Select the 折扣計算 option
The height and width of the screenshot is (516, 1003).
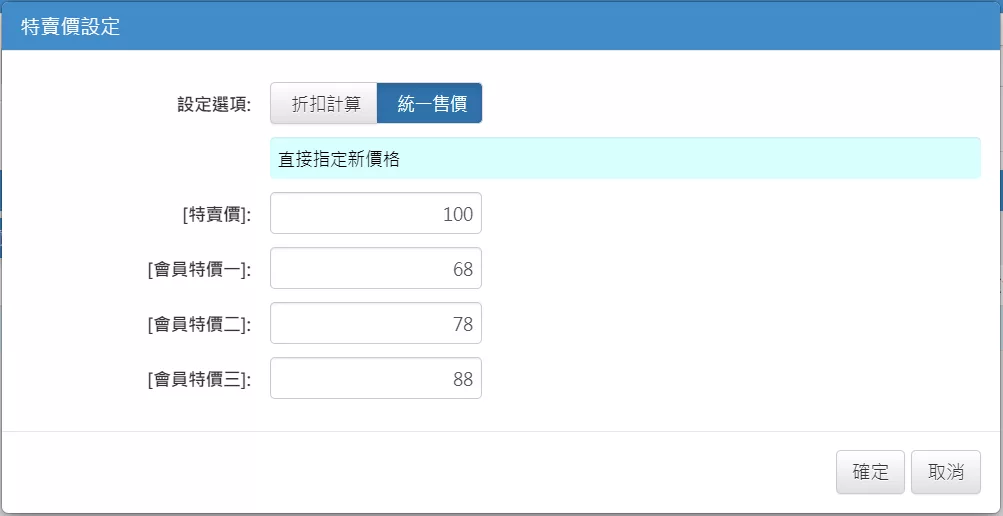[x=324, y=103]
